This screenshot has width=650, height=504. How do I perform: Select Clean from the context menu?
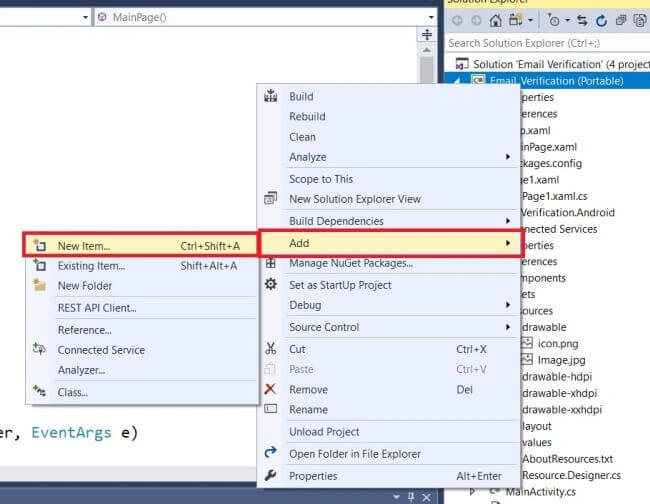pyautogui.click(x=302, y=137)
